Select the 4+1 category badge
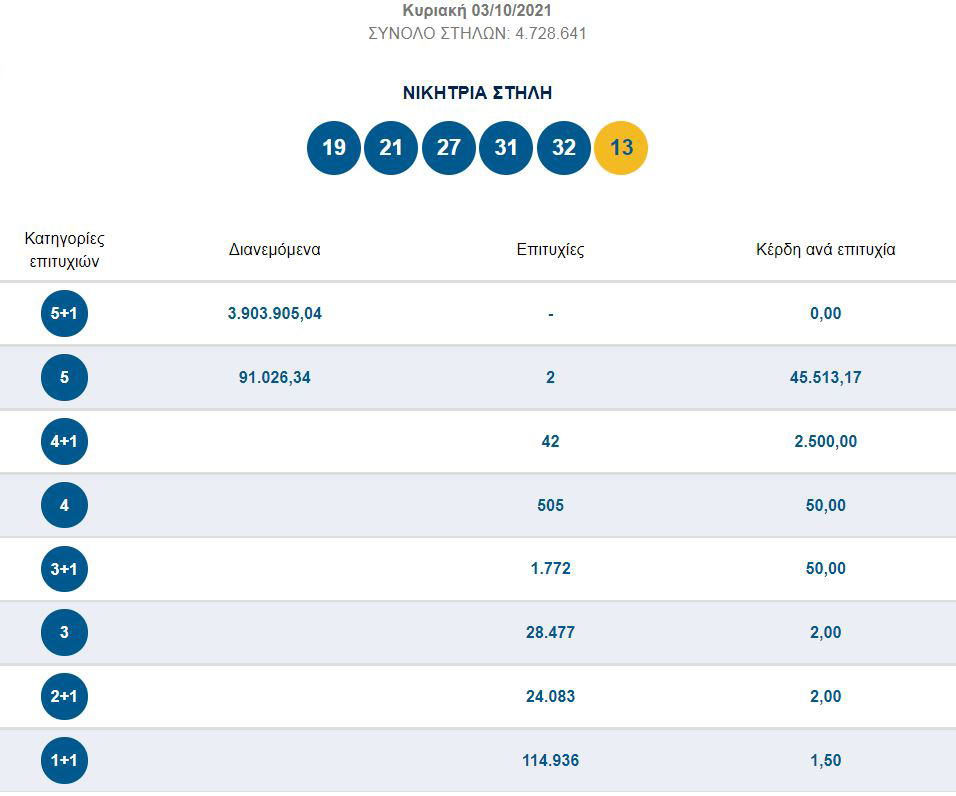Image resolution: width=956 pixels, height=796 pixels. (64, 441)
